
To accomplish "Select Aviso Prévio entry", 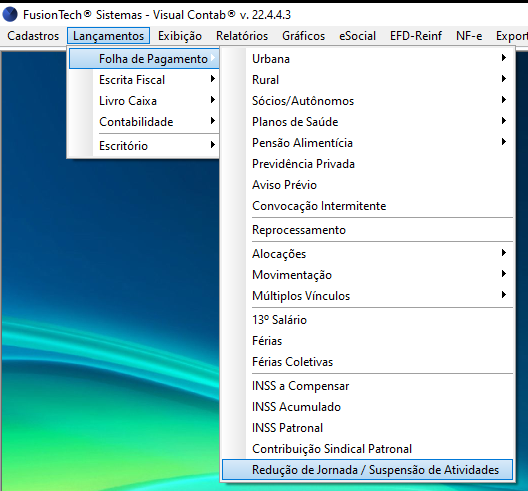I will pyautogui.click(x=367, y=185).
